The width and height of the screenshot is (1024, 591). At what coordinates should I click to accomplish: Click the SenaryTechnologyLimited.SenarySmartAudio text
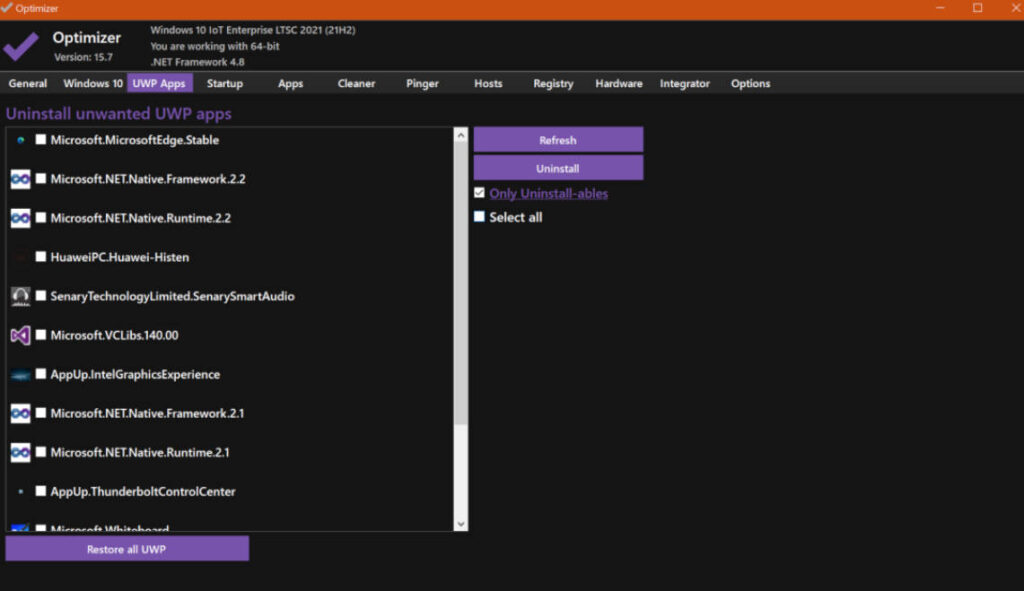click(172, 296)
